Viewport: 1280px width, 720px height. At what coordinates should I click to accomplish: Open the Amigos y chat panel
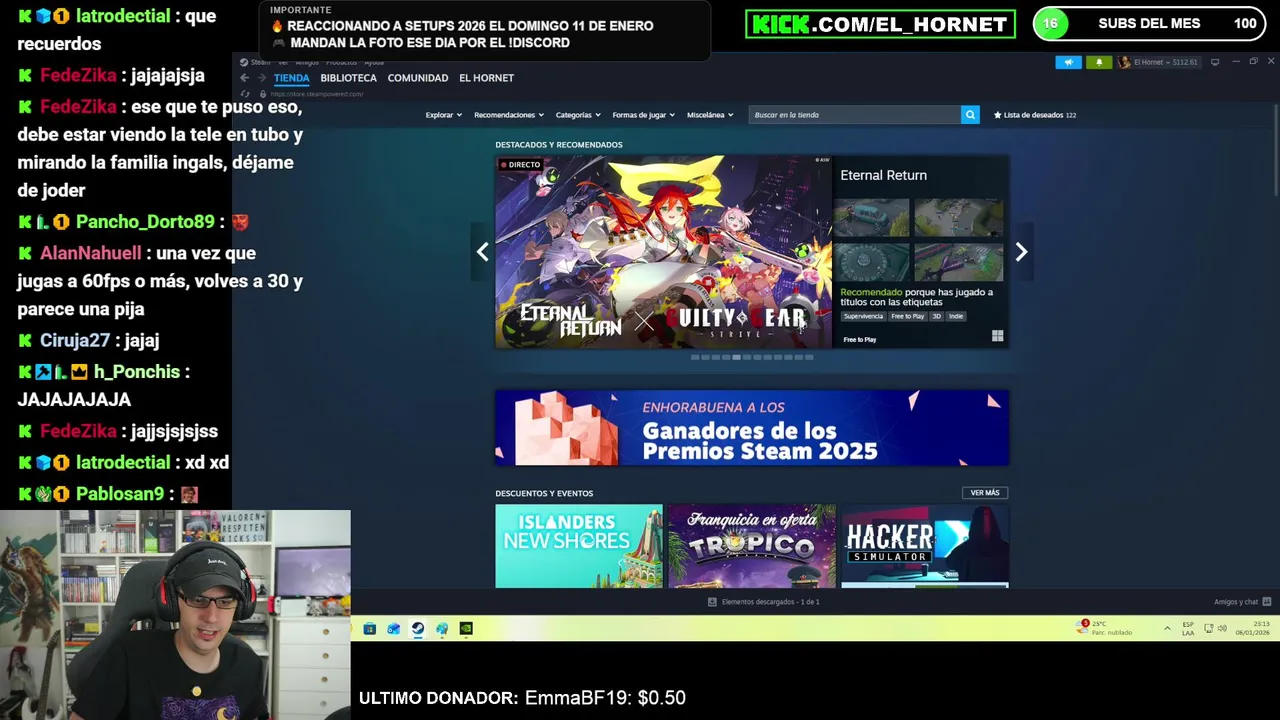tap(1242, 602)
